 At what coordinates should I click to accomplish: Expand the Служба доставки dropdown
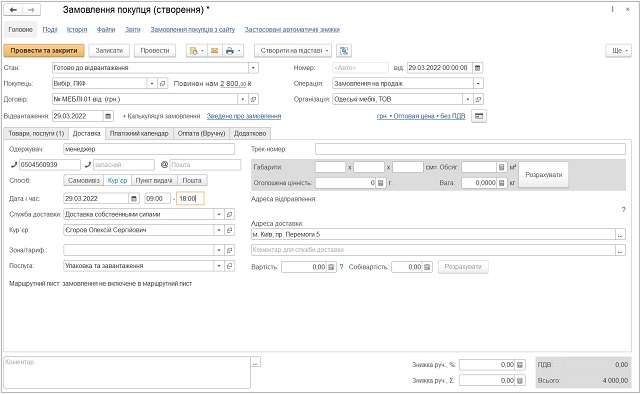(x=219, y=214)
